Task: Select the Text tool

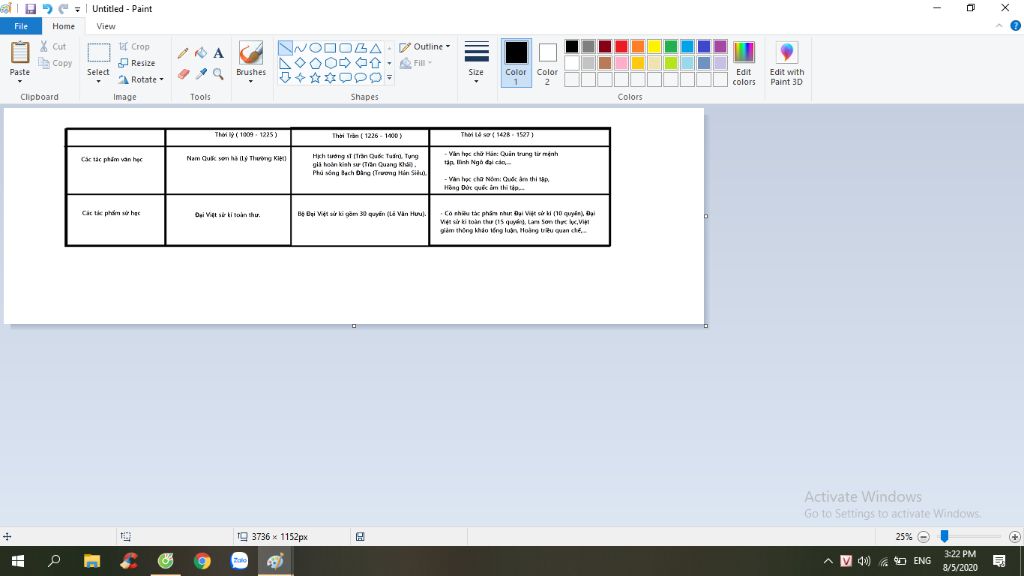Action: click(x=218, y=54)
